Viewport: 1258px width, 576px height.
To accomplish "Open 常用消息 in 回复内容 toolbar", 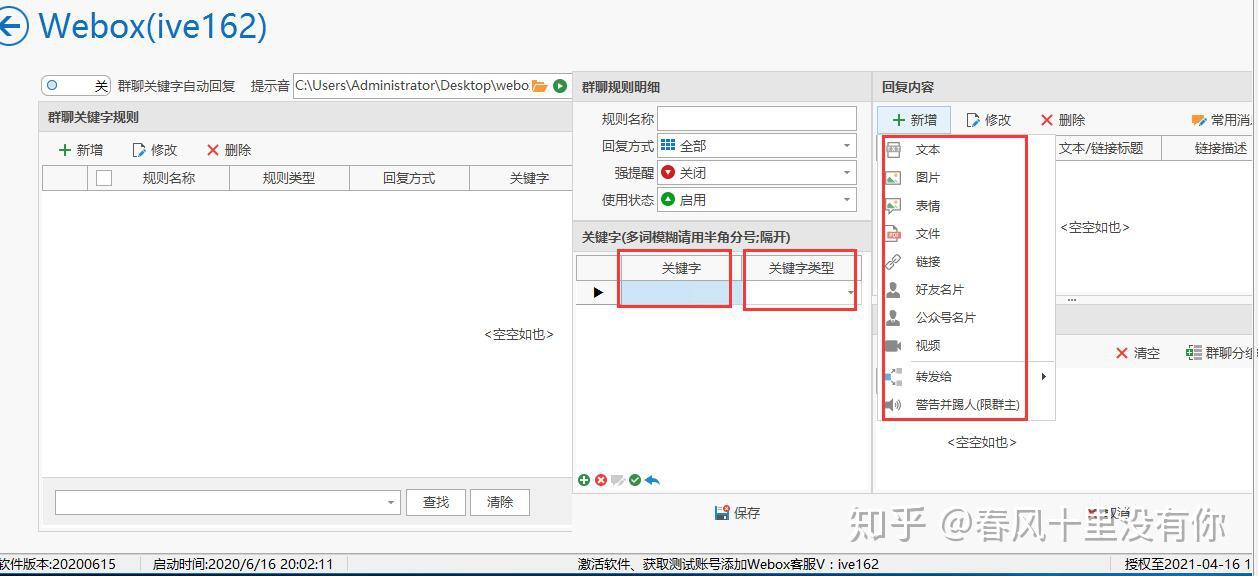I will point(1223,120).
